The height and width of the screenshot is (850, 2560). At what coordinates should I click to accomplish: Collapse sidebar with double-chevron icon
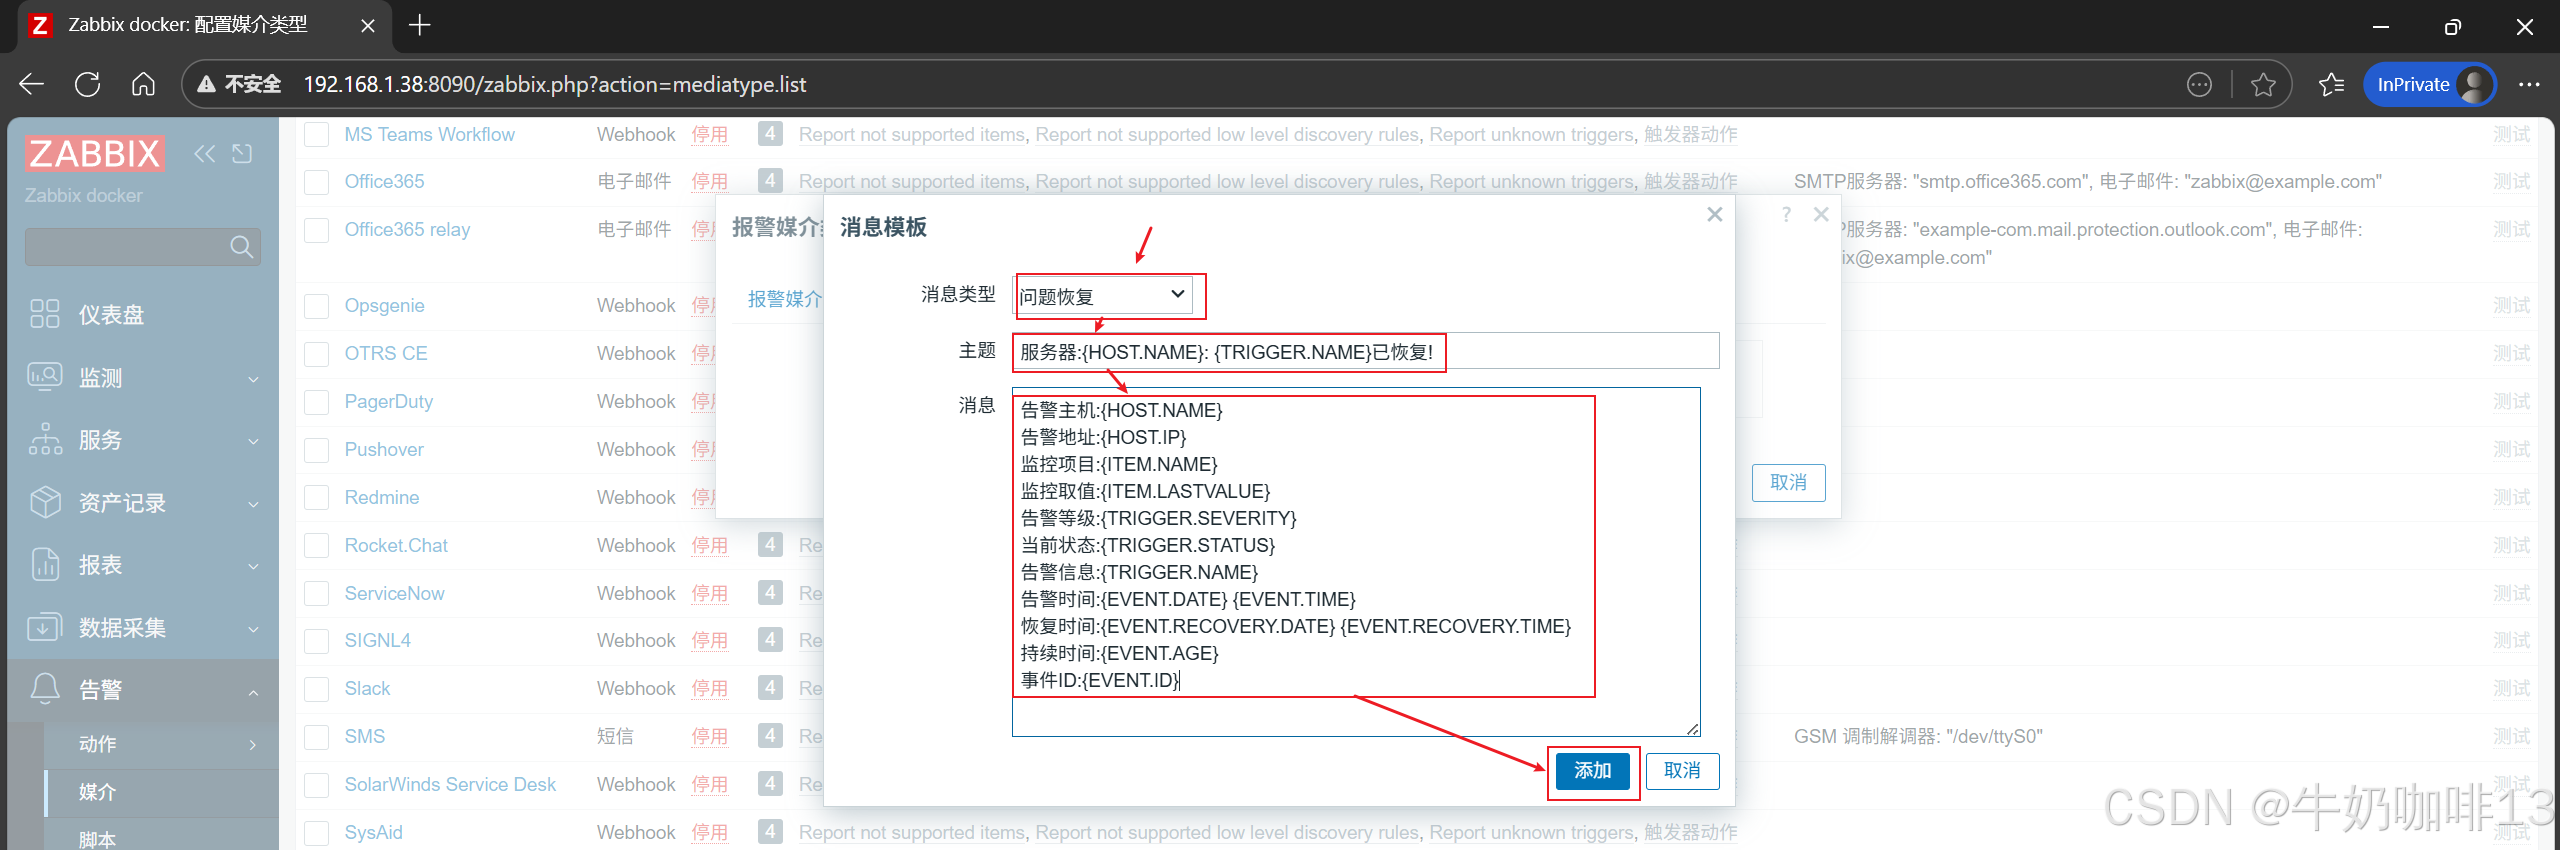point(205,153)
